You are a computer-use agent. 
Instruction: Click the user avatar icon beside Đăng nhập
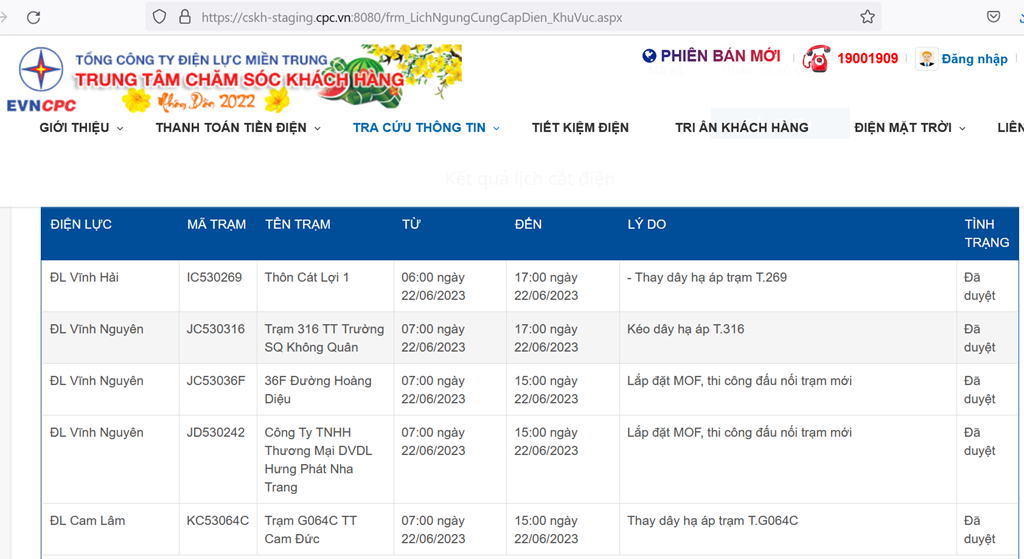(927, 58)
